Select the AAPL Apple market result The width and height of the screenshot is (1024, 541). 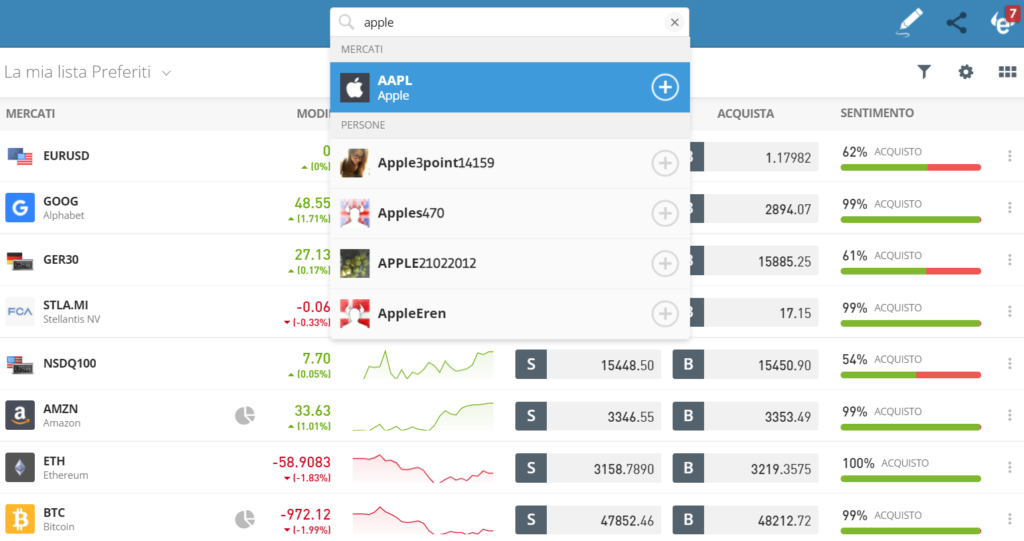[509, 88]
